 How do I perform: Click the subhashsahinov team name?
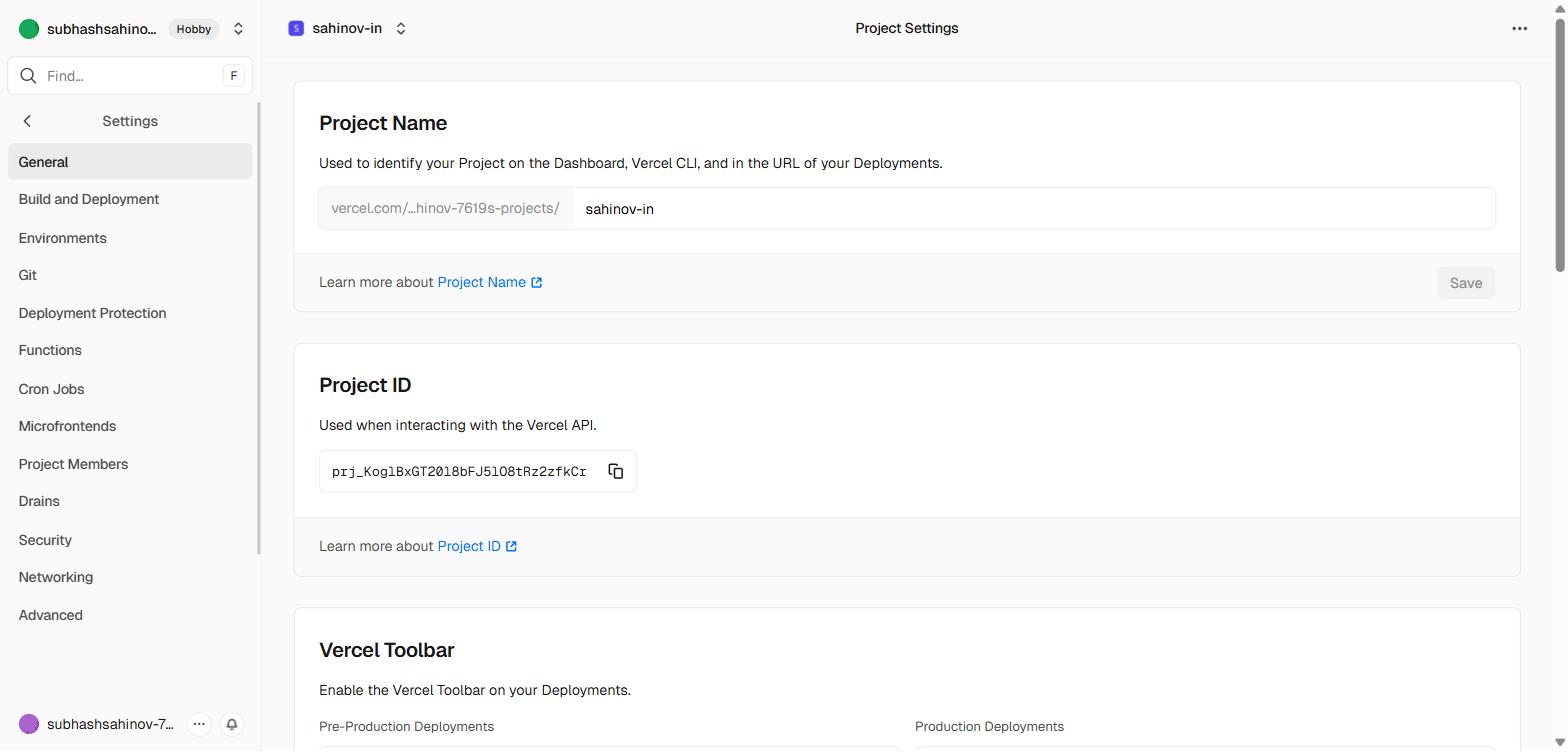[x=101, y=29]
